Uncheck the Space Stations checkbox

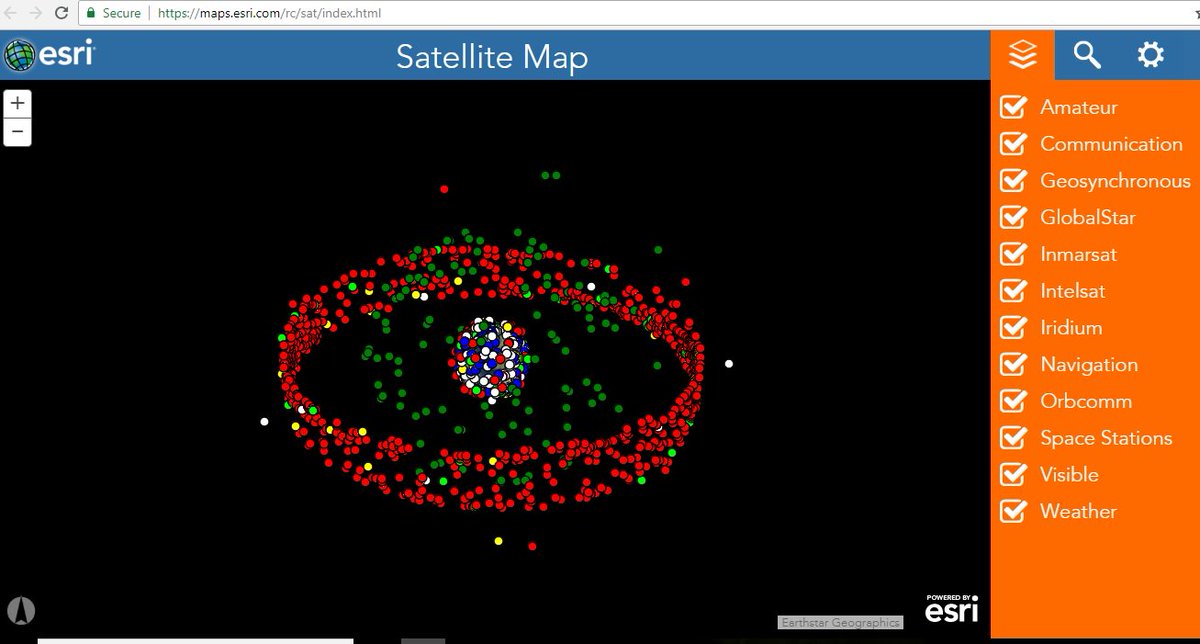point(1013,438)
